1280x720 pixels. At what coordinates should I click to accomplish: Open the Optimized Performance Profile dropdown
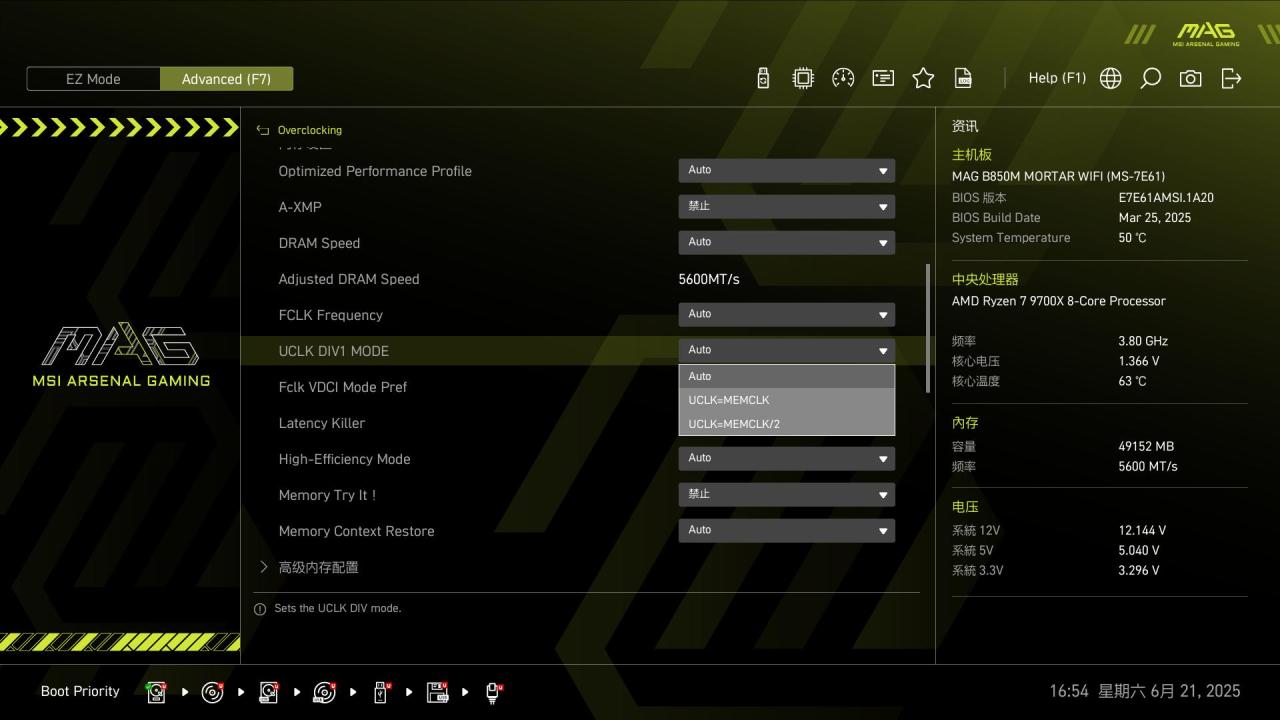point(786,170)
